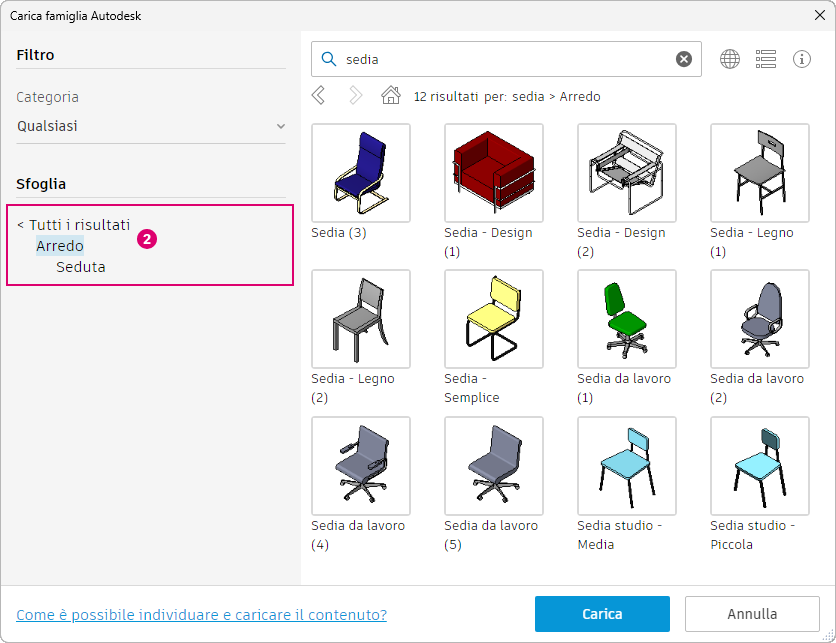Go back with the left arrow
This screenshot has width=836, height=643.
(x=318, y=96)
